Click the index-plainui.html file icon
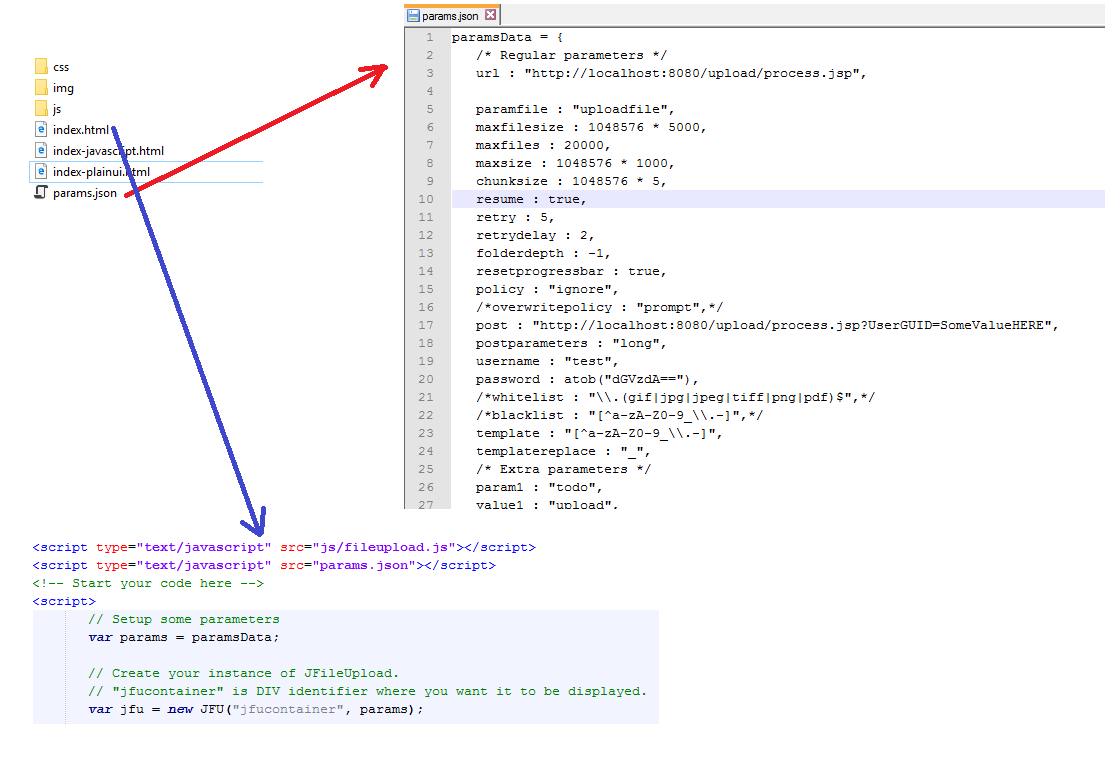Viewport: 1112px width, 760px height. pyautogui.click(x=41, y=171)
